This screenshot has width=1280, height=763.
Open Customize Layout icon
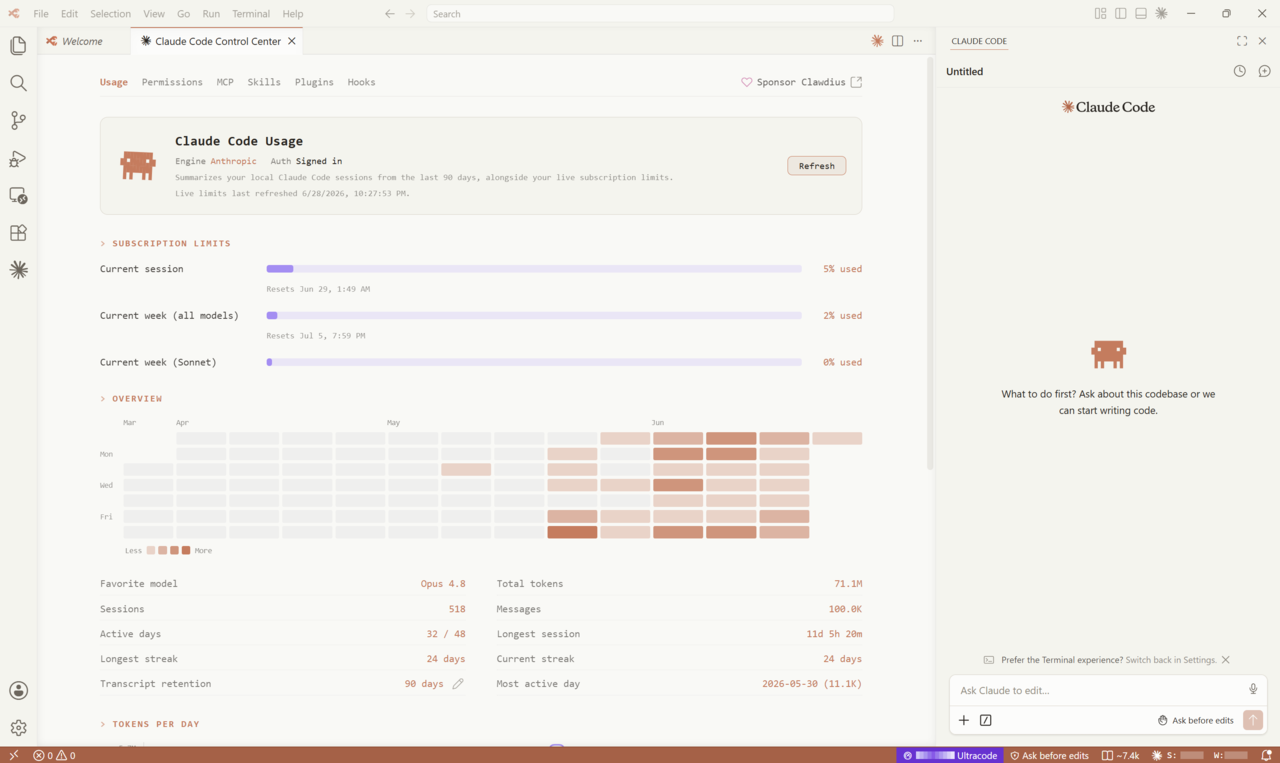pos(1100,14)
